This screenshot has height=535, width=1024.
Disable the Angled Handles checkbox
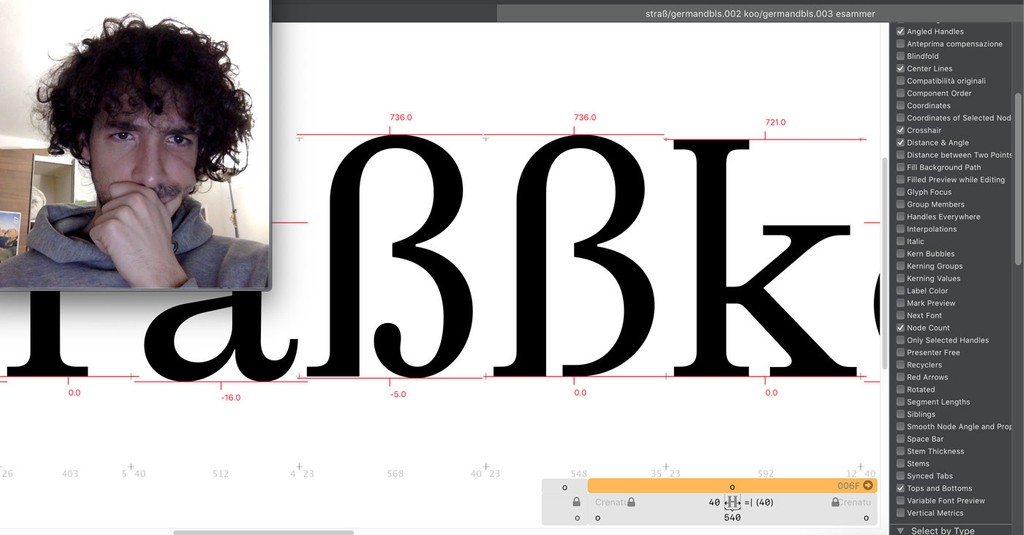(x=901, y=32)
